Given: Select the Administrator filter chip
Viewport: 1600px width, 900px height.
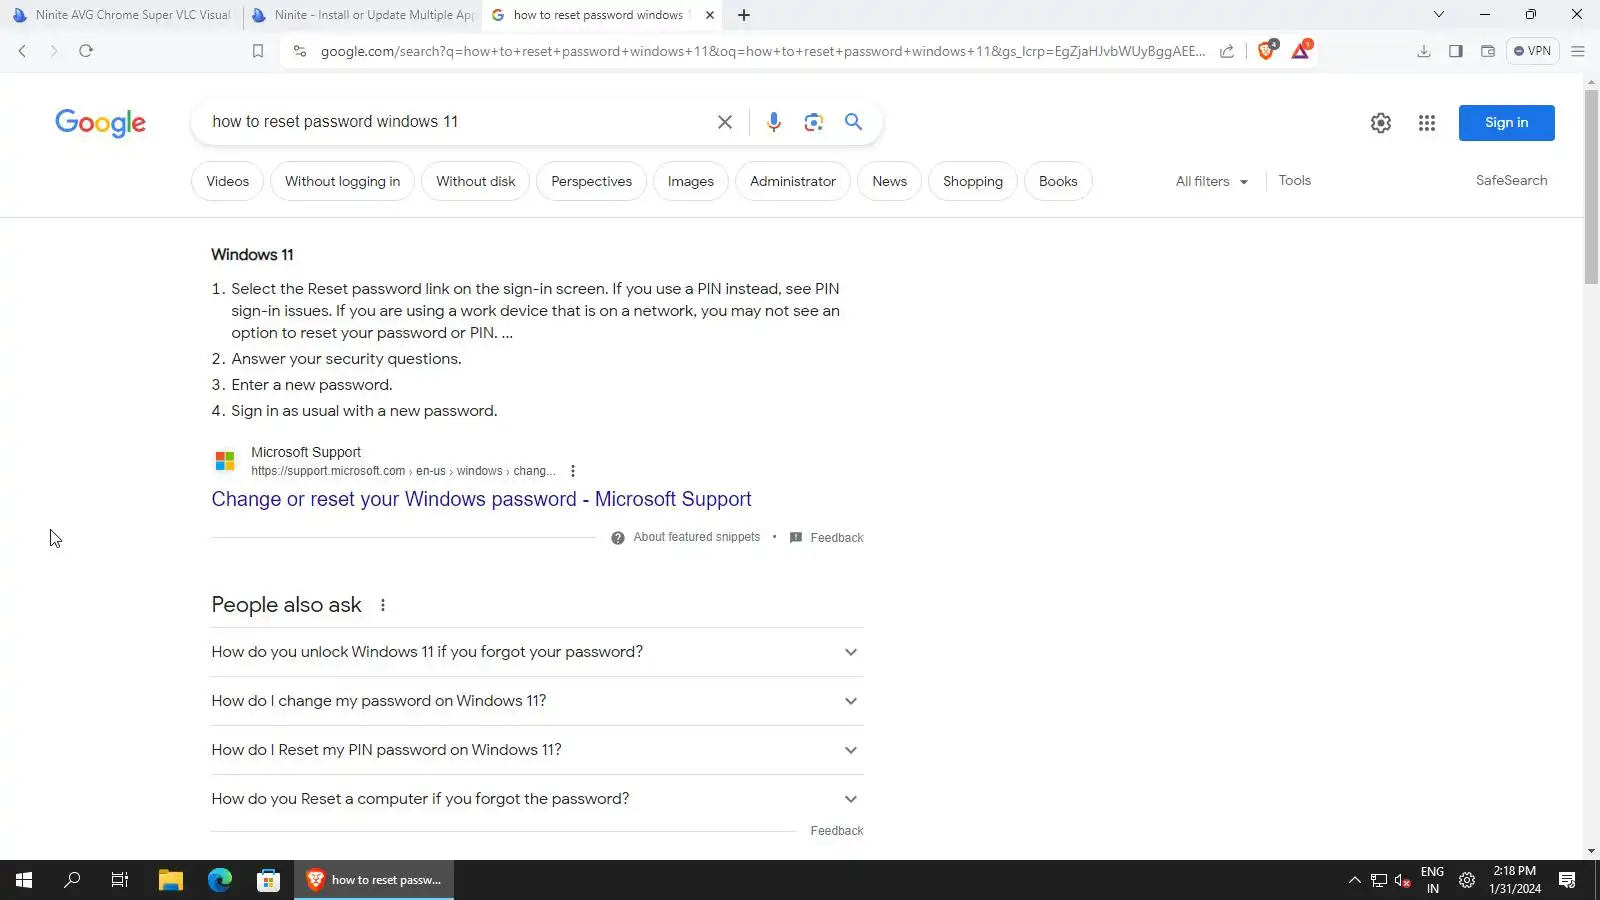Looking at the screenshot, I should click(x=793, y=181).
